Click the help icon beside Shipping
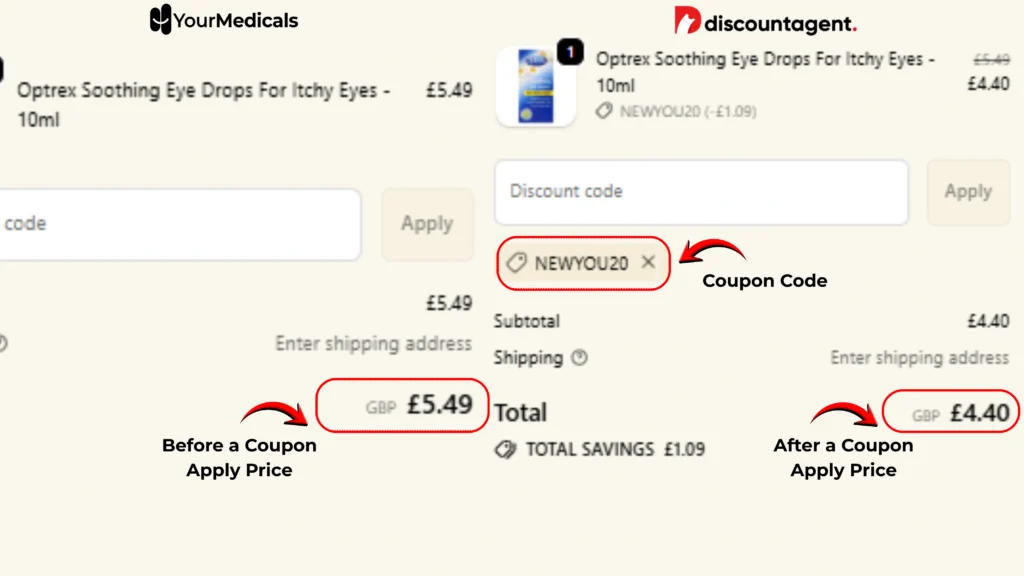The width and height of the screenshot is (1024, 576). point(579,358)
